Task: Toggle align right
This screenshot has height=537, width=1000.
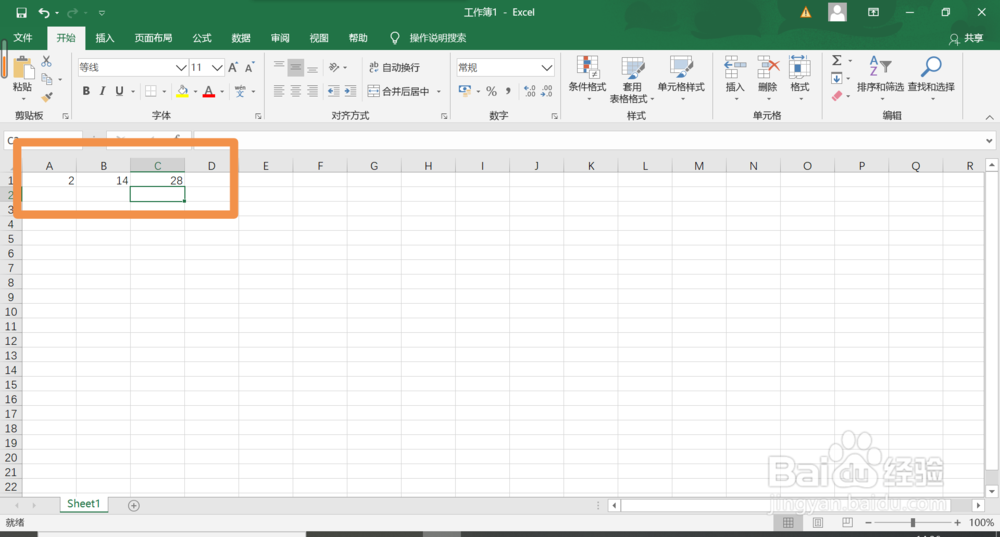Action: pos(312,91)
